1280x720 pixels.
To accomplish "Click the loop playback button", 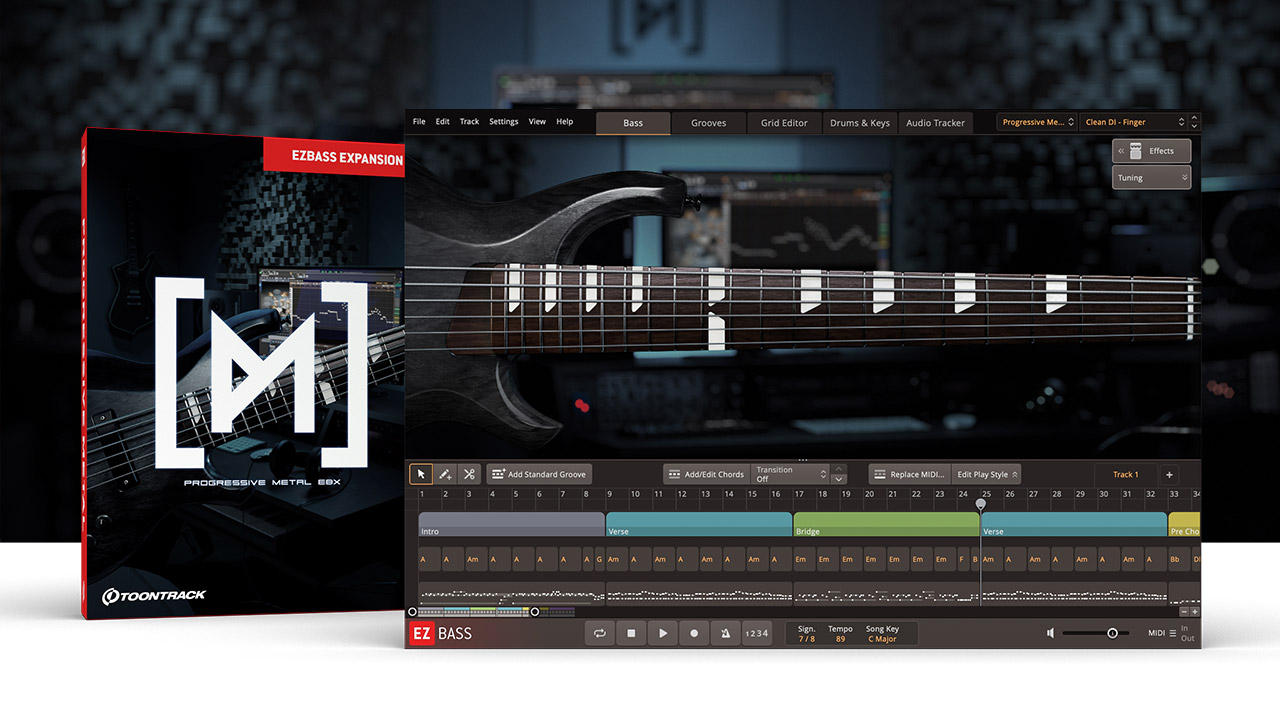I will [x=599, y=633].
